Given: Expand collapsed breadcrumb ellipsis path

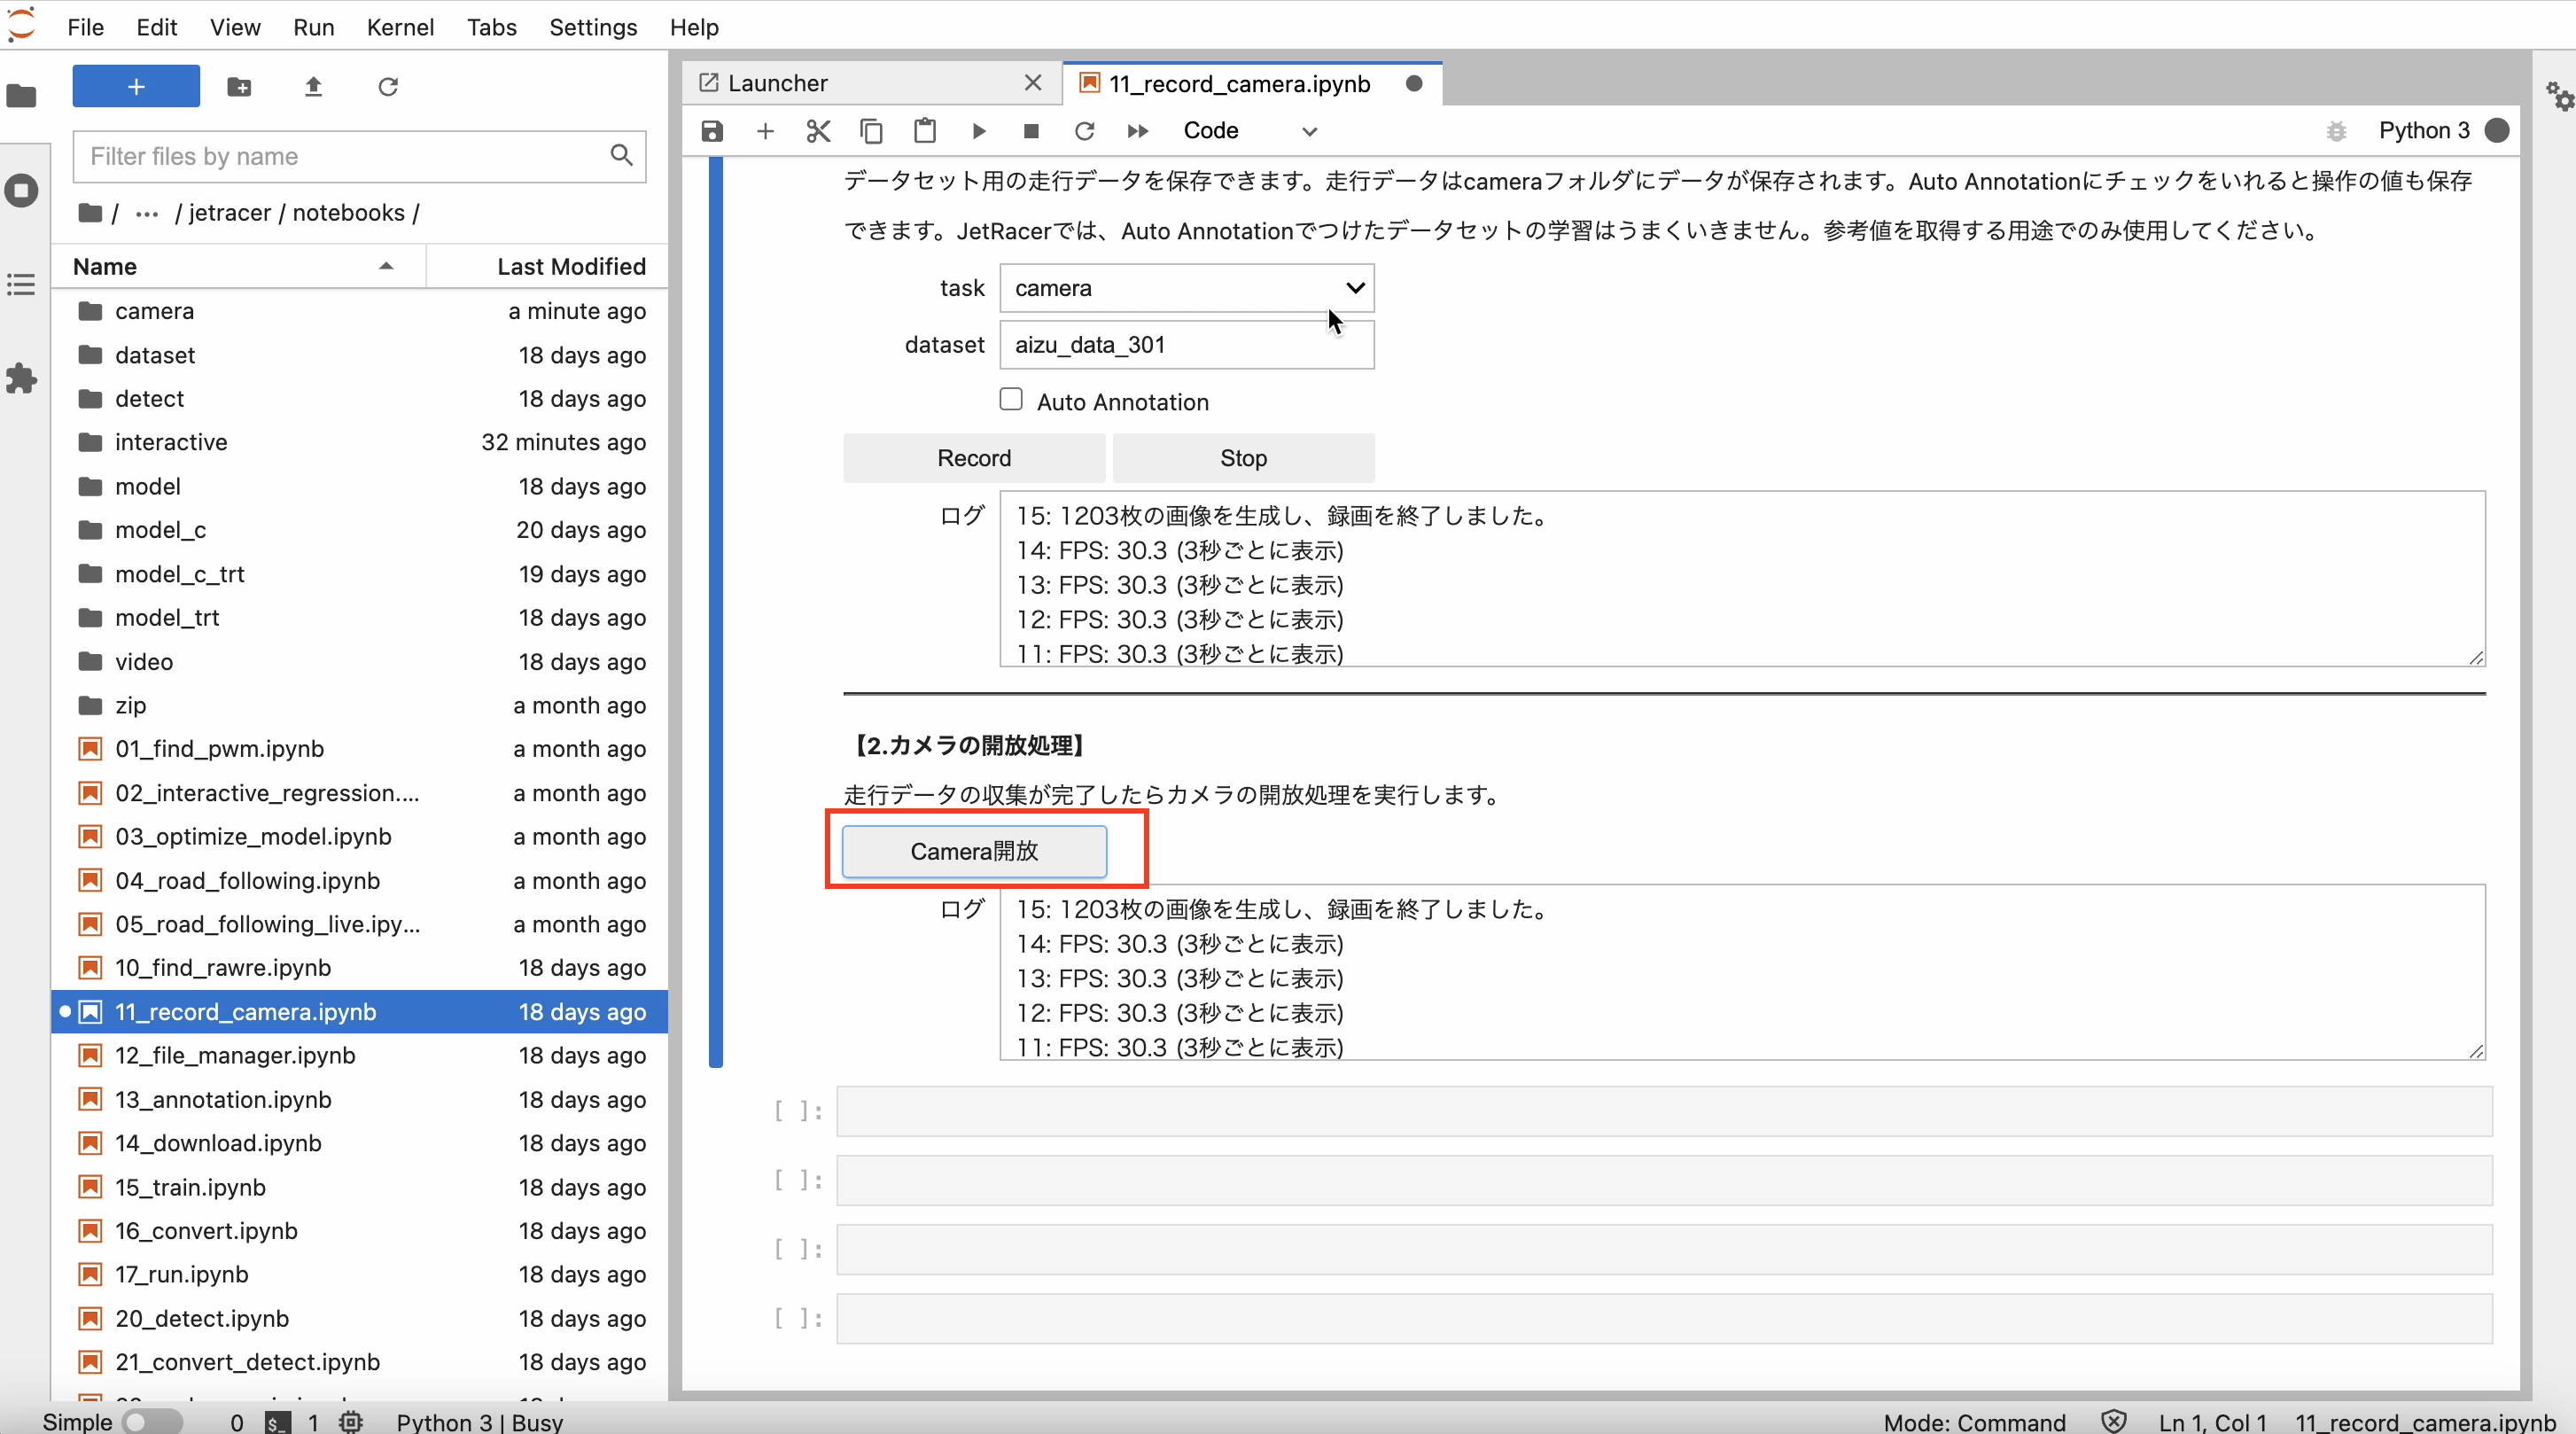Looking at the screenshot, I should click(147, 213).
